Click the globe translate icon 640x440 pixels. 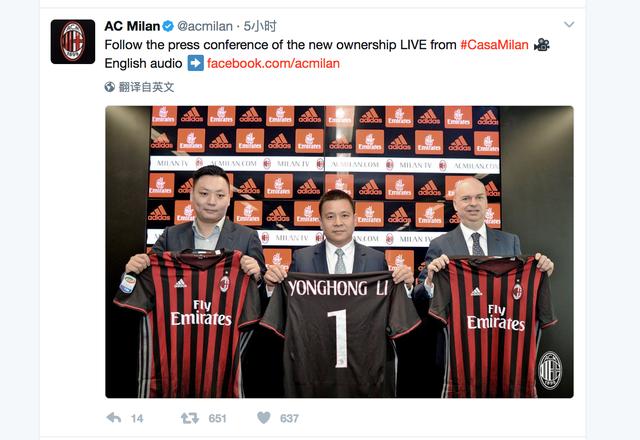(x=109, y=87)
